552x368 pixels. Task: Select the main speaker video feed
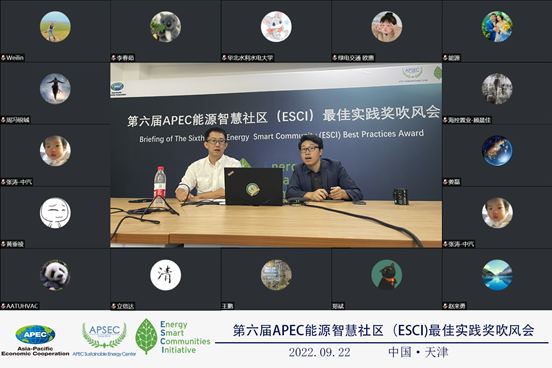[276, 155]
